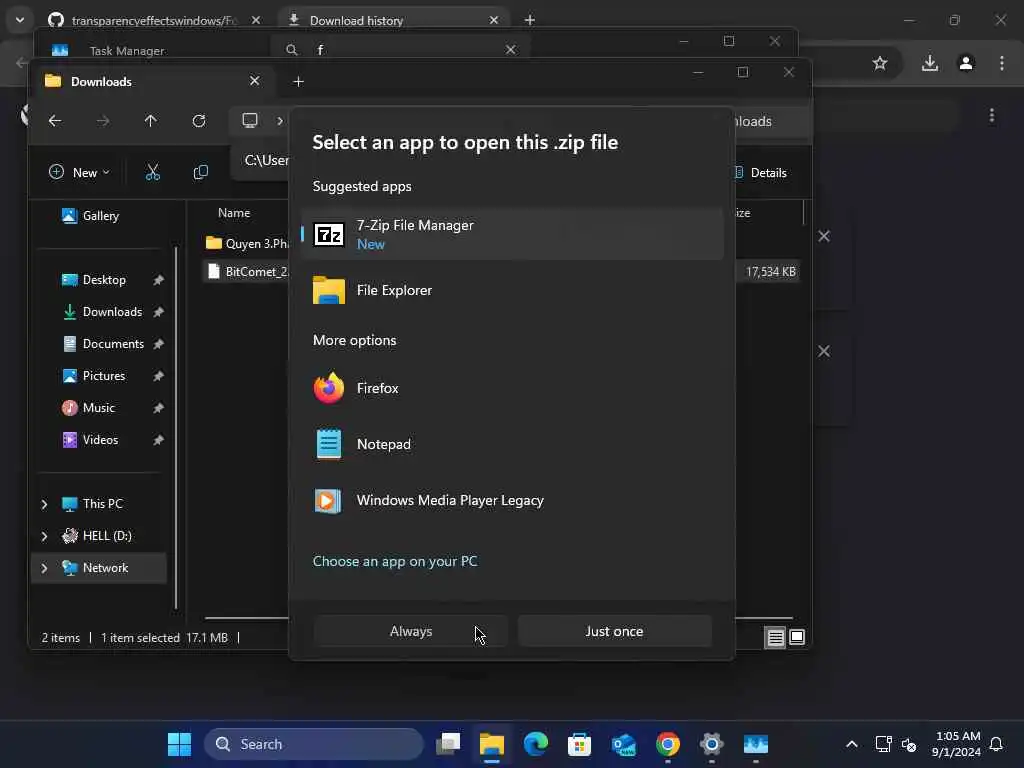Click the This PC monitor icon in the address bar
Screen dimensions: 1024x768
(250, 120)
